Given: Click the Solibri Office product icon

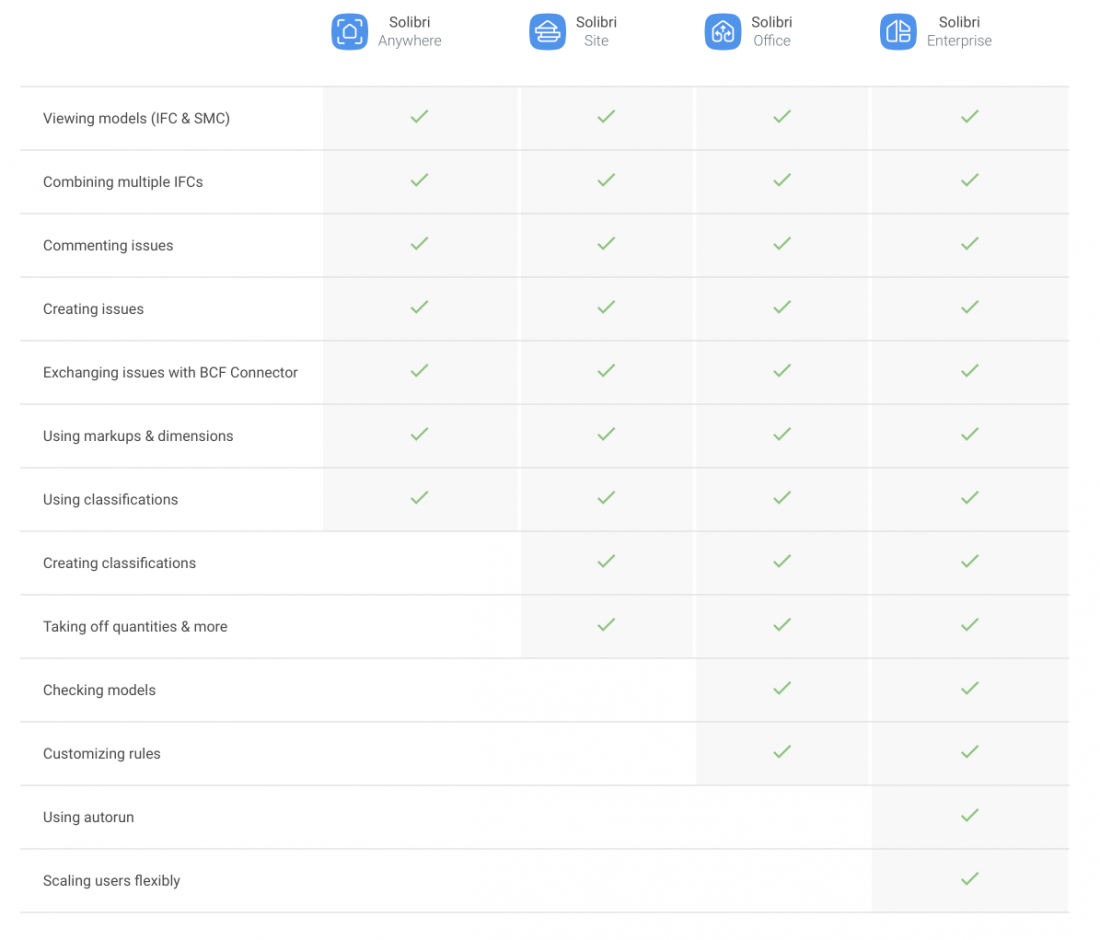Looking at the screenshot, I should pos(723,32).
